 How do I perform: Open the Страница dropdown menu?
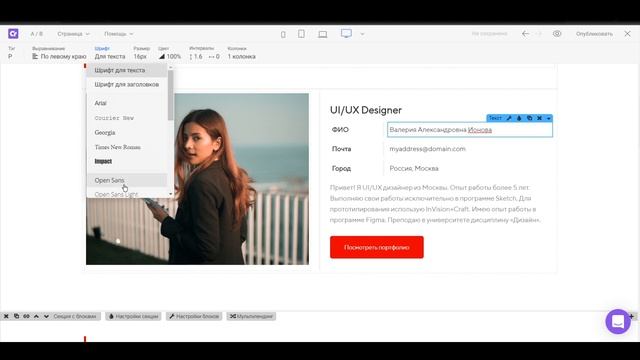tap(73, 34)
